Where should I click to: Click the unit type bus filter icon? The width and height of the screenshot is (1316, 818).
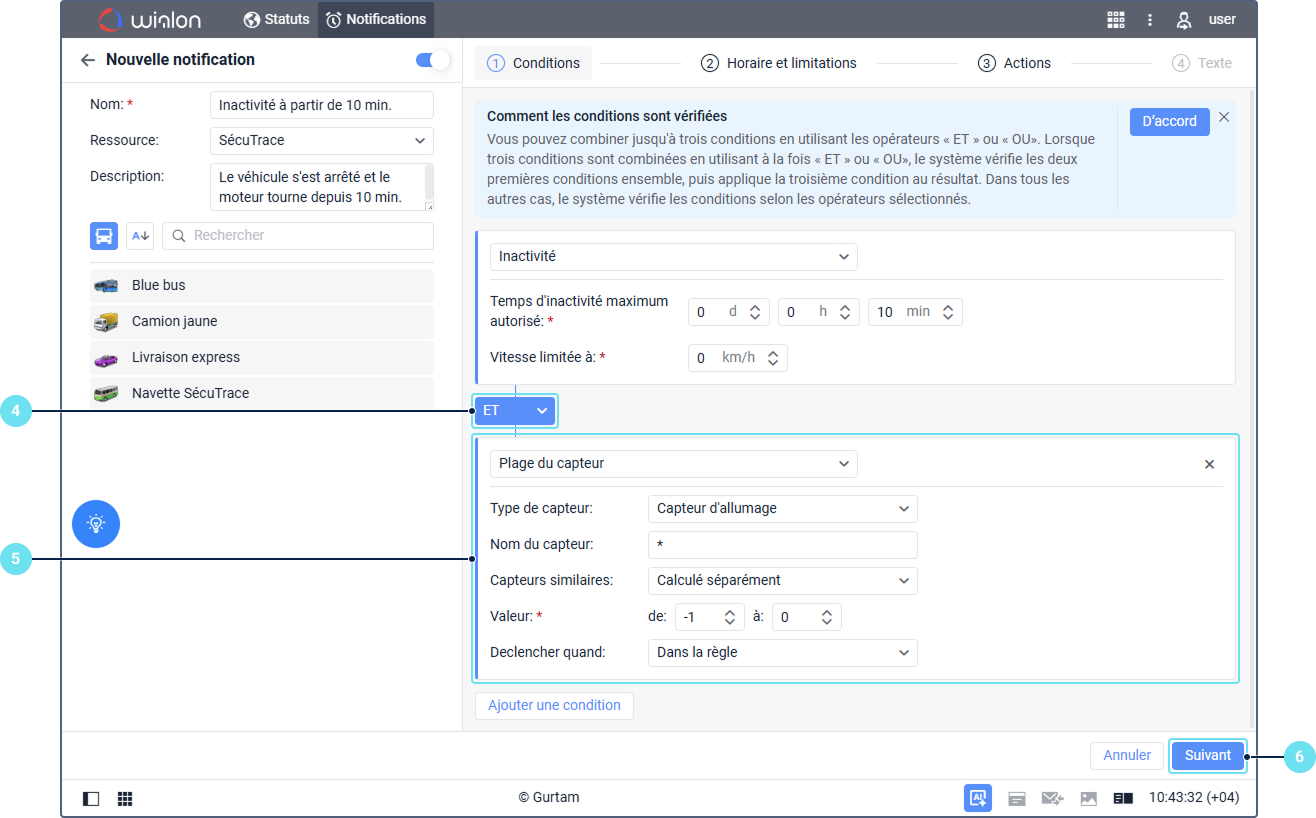104,236
